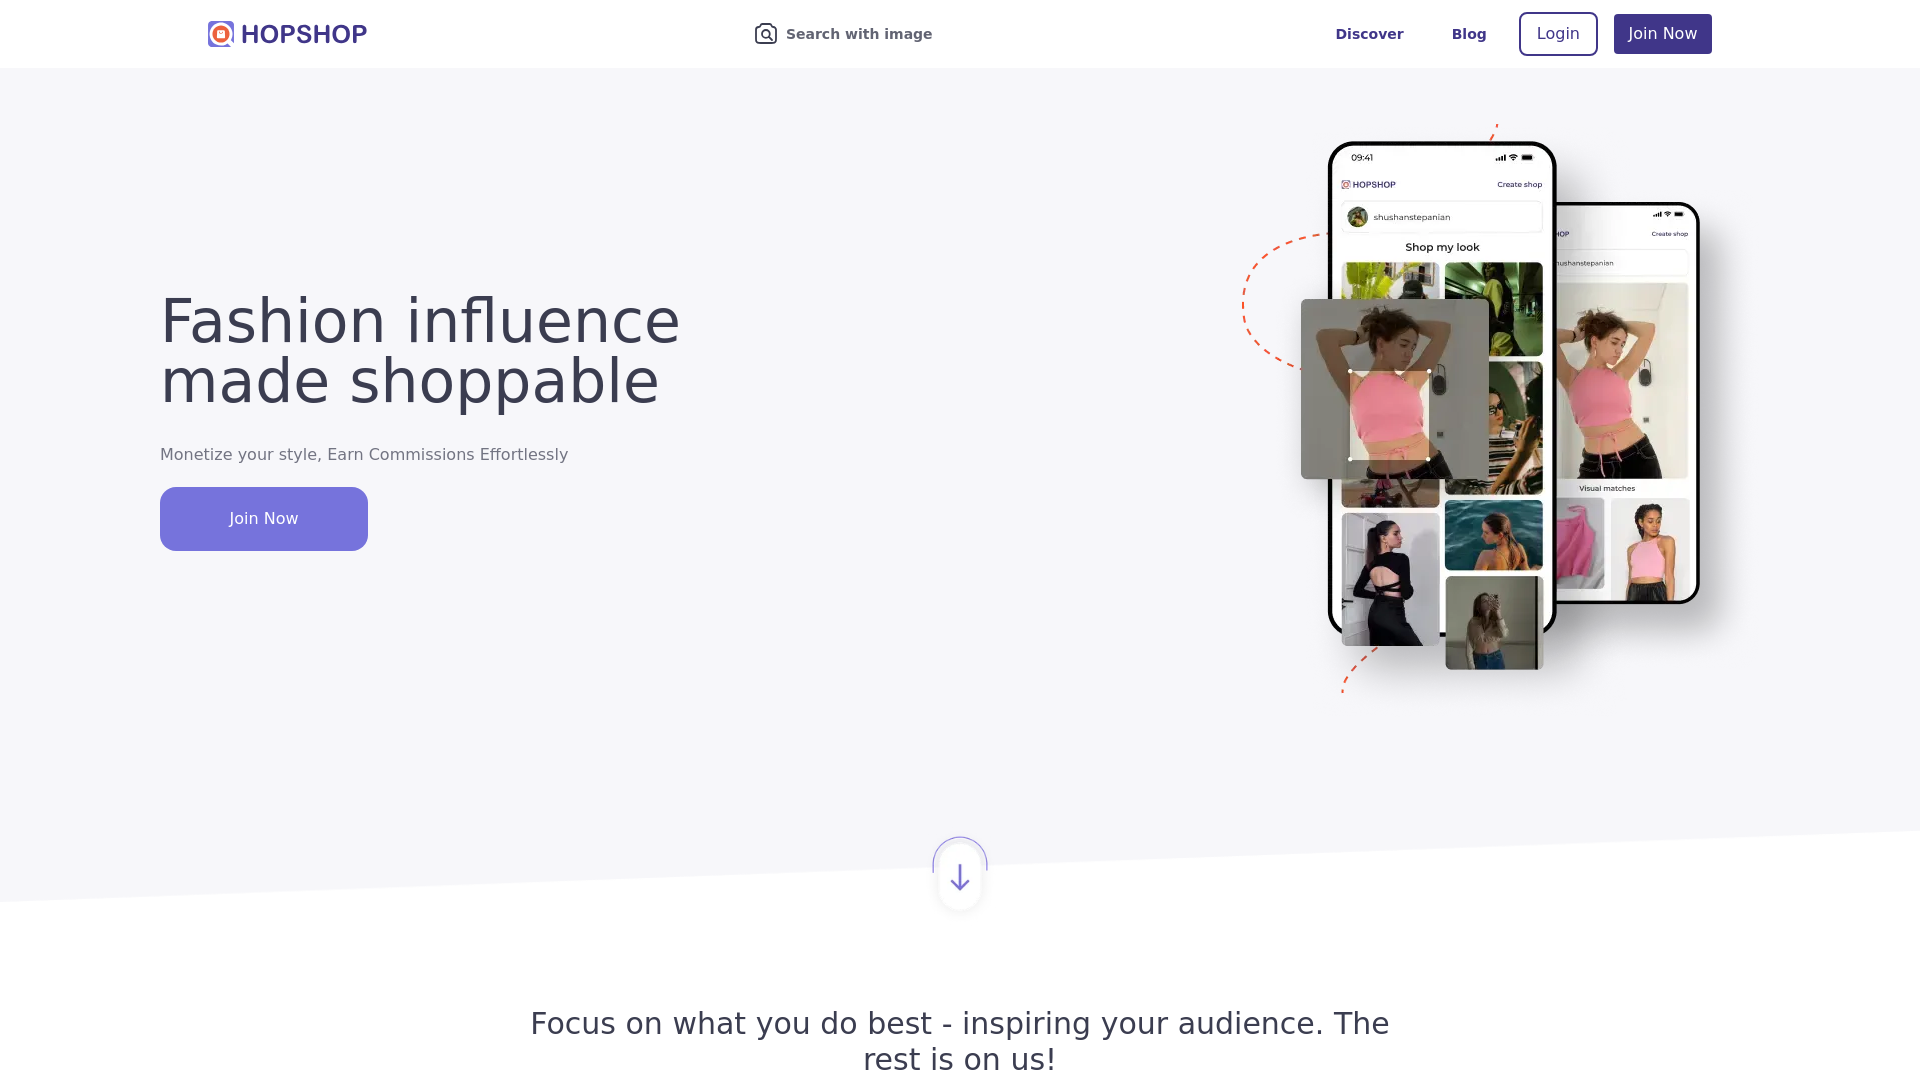Click the large Join Now hero button

click(x=264, y=519)
